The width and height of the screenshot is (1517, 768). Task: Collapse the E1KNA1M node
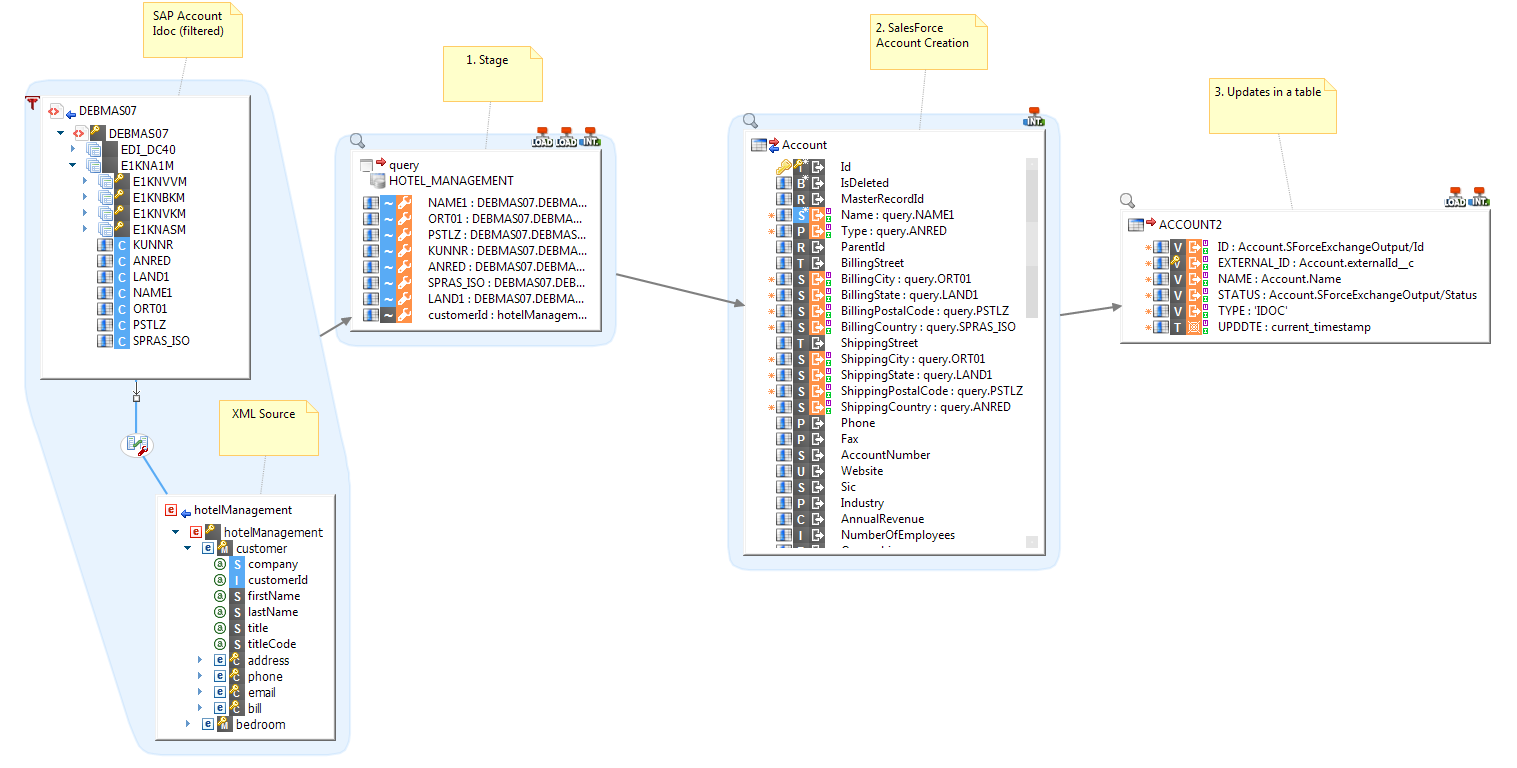tap(73, 165)
